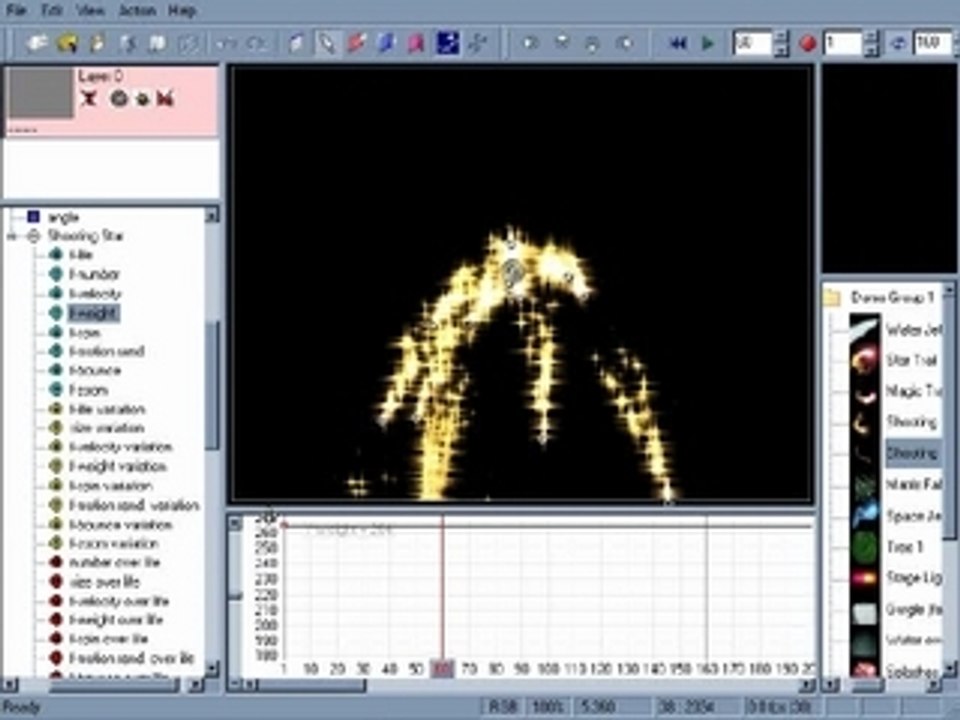Select the number property
The height and width of the screenshot is (720, 960).
pyautogui.click(x=93, y=274)
